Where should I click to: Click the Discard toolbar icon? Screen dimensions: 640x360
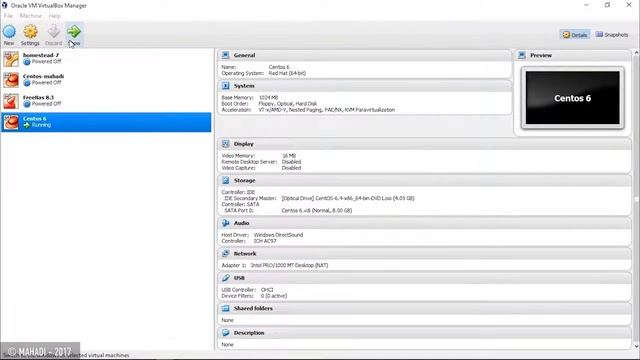coord(53,31)
